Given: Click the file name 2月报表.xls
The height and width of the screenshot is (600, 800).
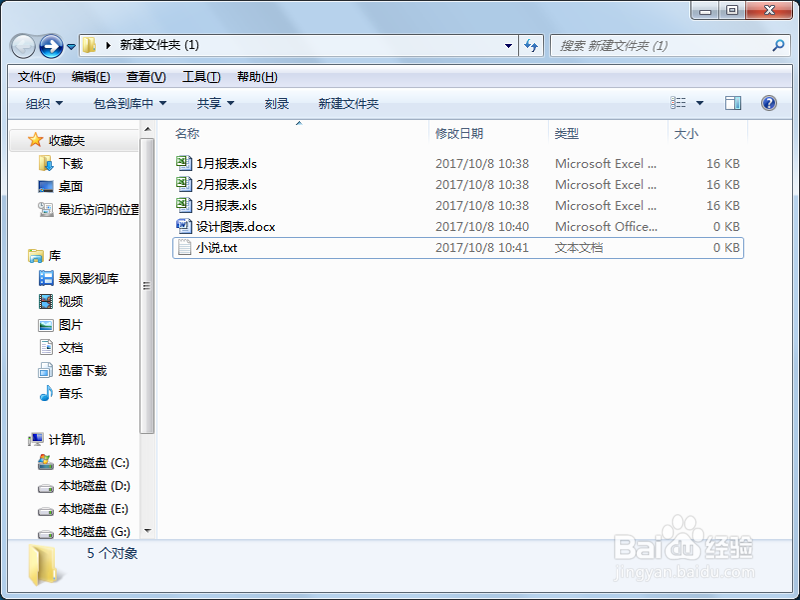Looking at the screenshot, I should (x=227, y=185).
